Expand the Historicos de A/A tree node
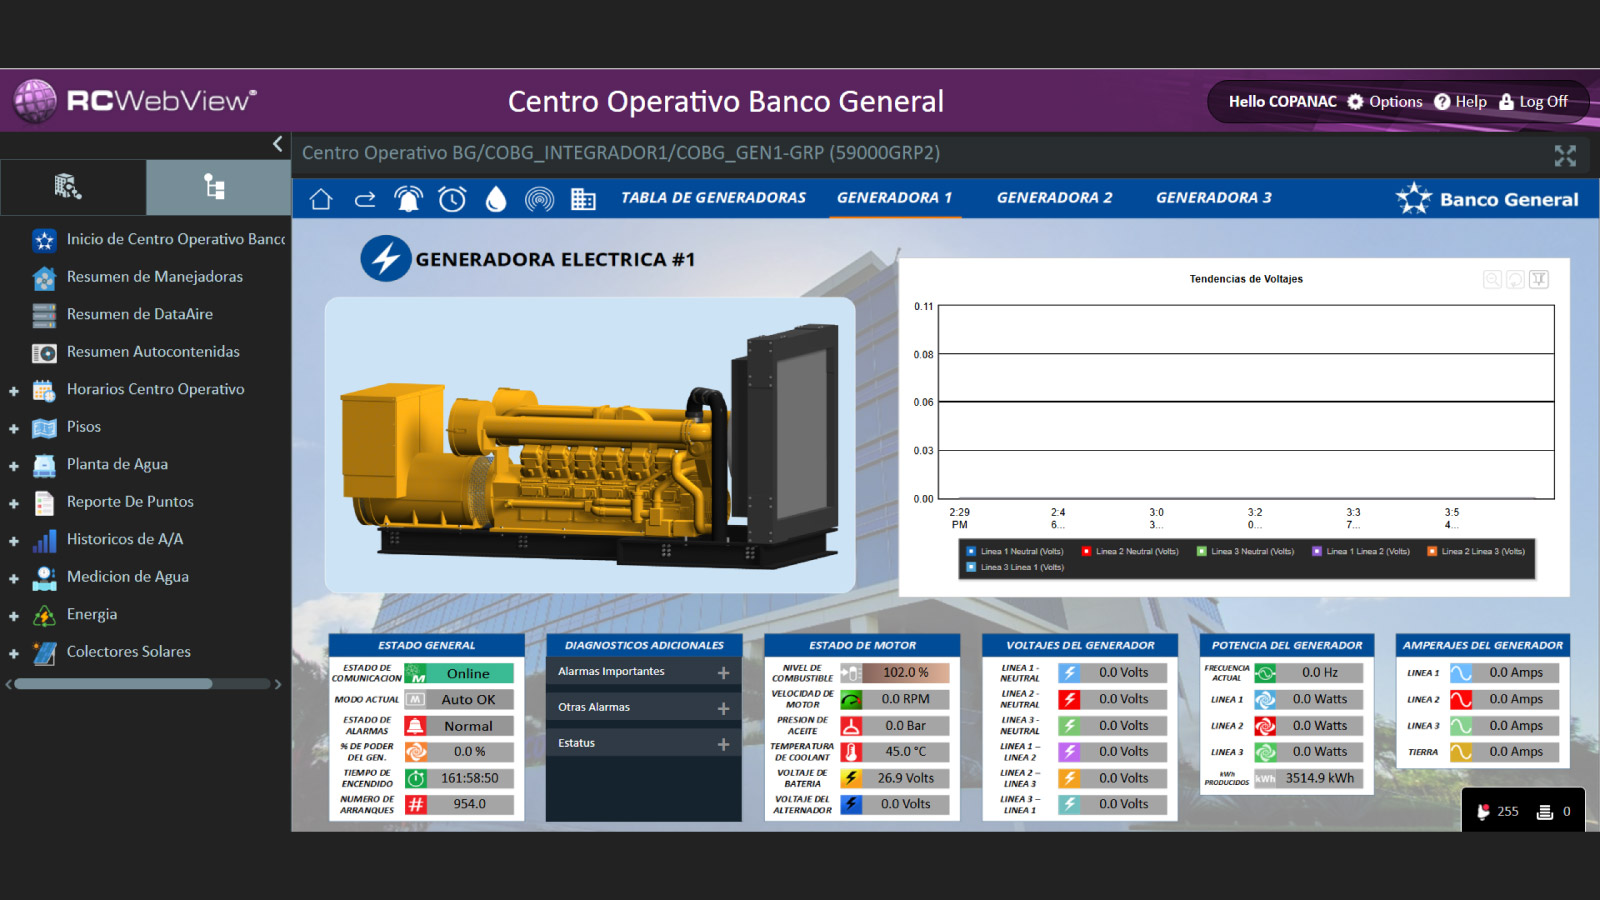The height and width of the screenshot is (900, 1600). click(x=14, y=541)
